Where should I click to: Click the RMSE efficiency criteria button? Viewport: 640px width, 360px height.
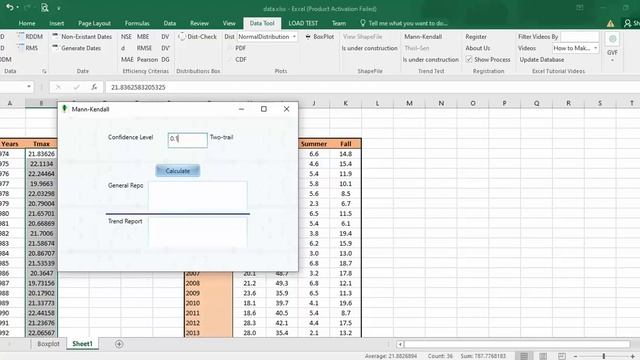click(x=144, y=48)
